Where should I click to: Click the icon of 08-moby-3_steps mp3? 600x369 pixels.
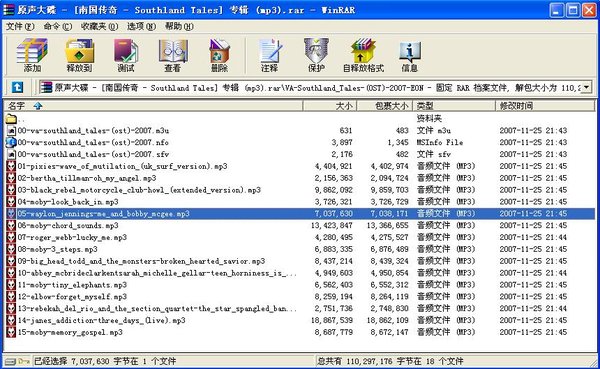point(11,249)
